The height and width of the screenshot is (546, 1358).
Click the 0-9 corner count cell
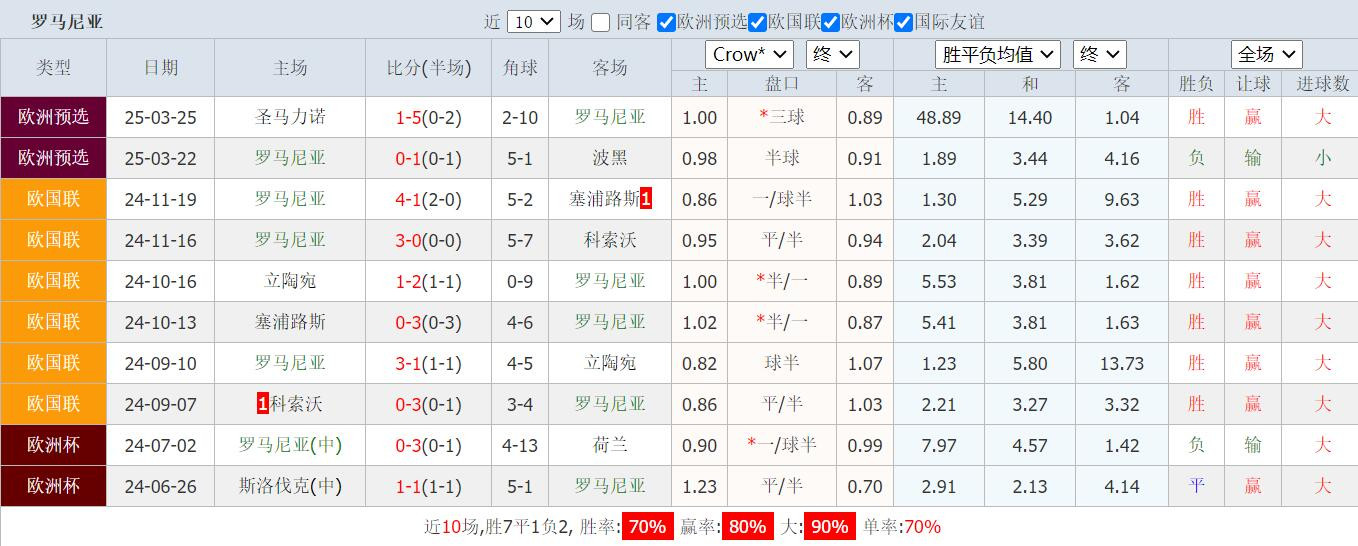pyautogui.click(x=520, y=281)
